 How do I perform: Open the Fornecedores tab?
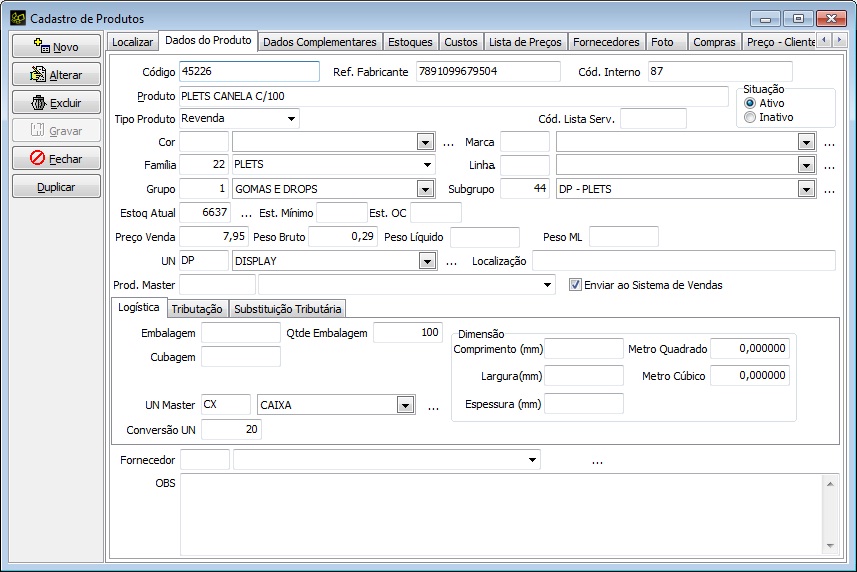click(606, 42)
